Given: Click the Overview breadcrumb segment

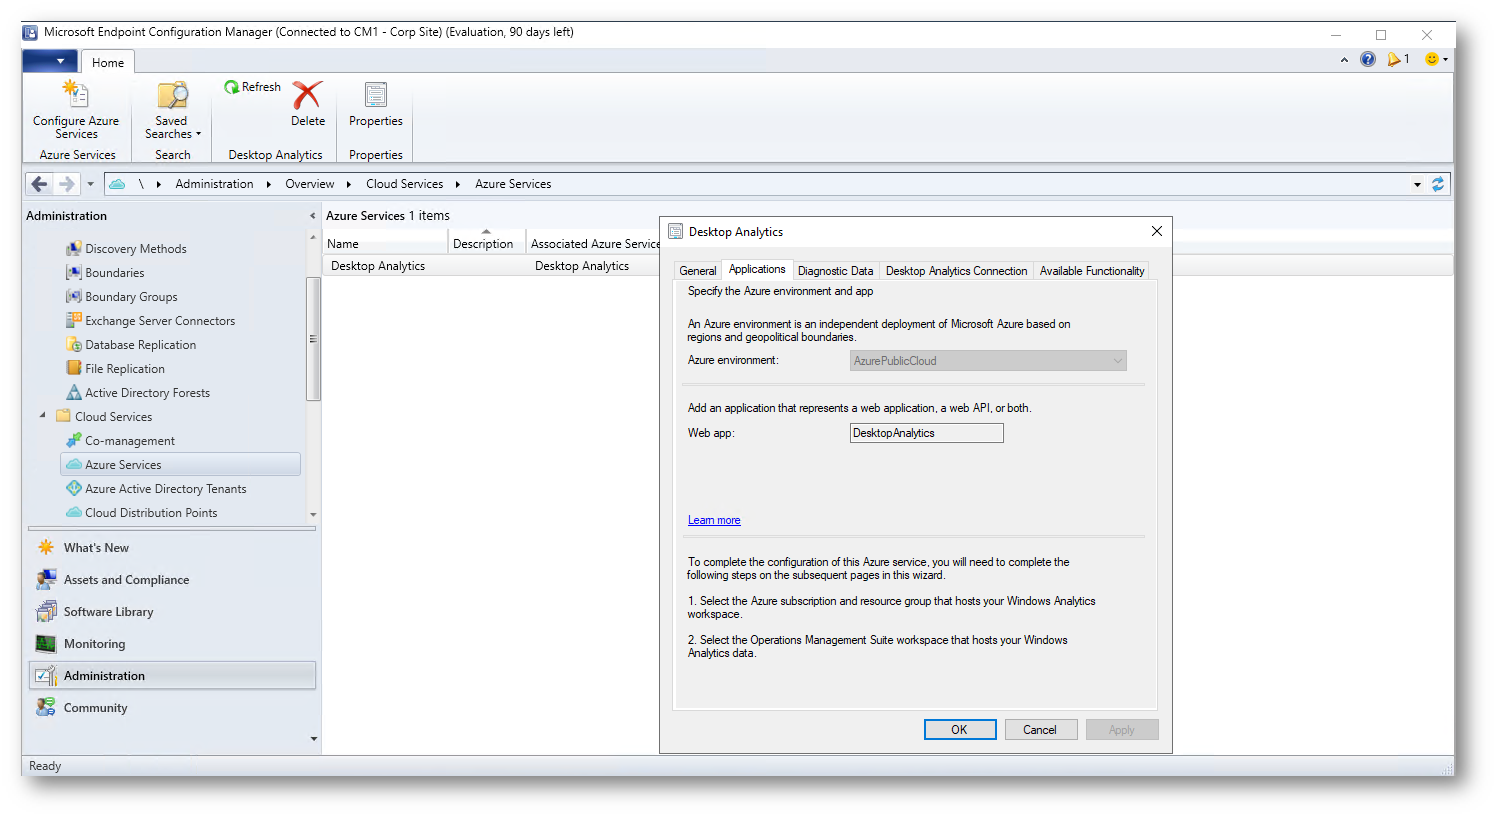Looking at the screenshot, I should pyautogui.click(x=310, y=184).
